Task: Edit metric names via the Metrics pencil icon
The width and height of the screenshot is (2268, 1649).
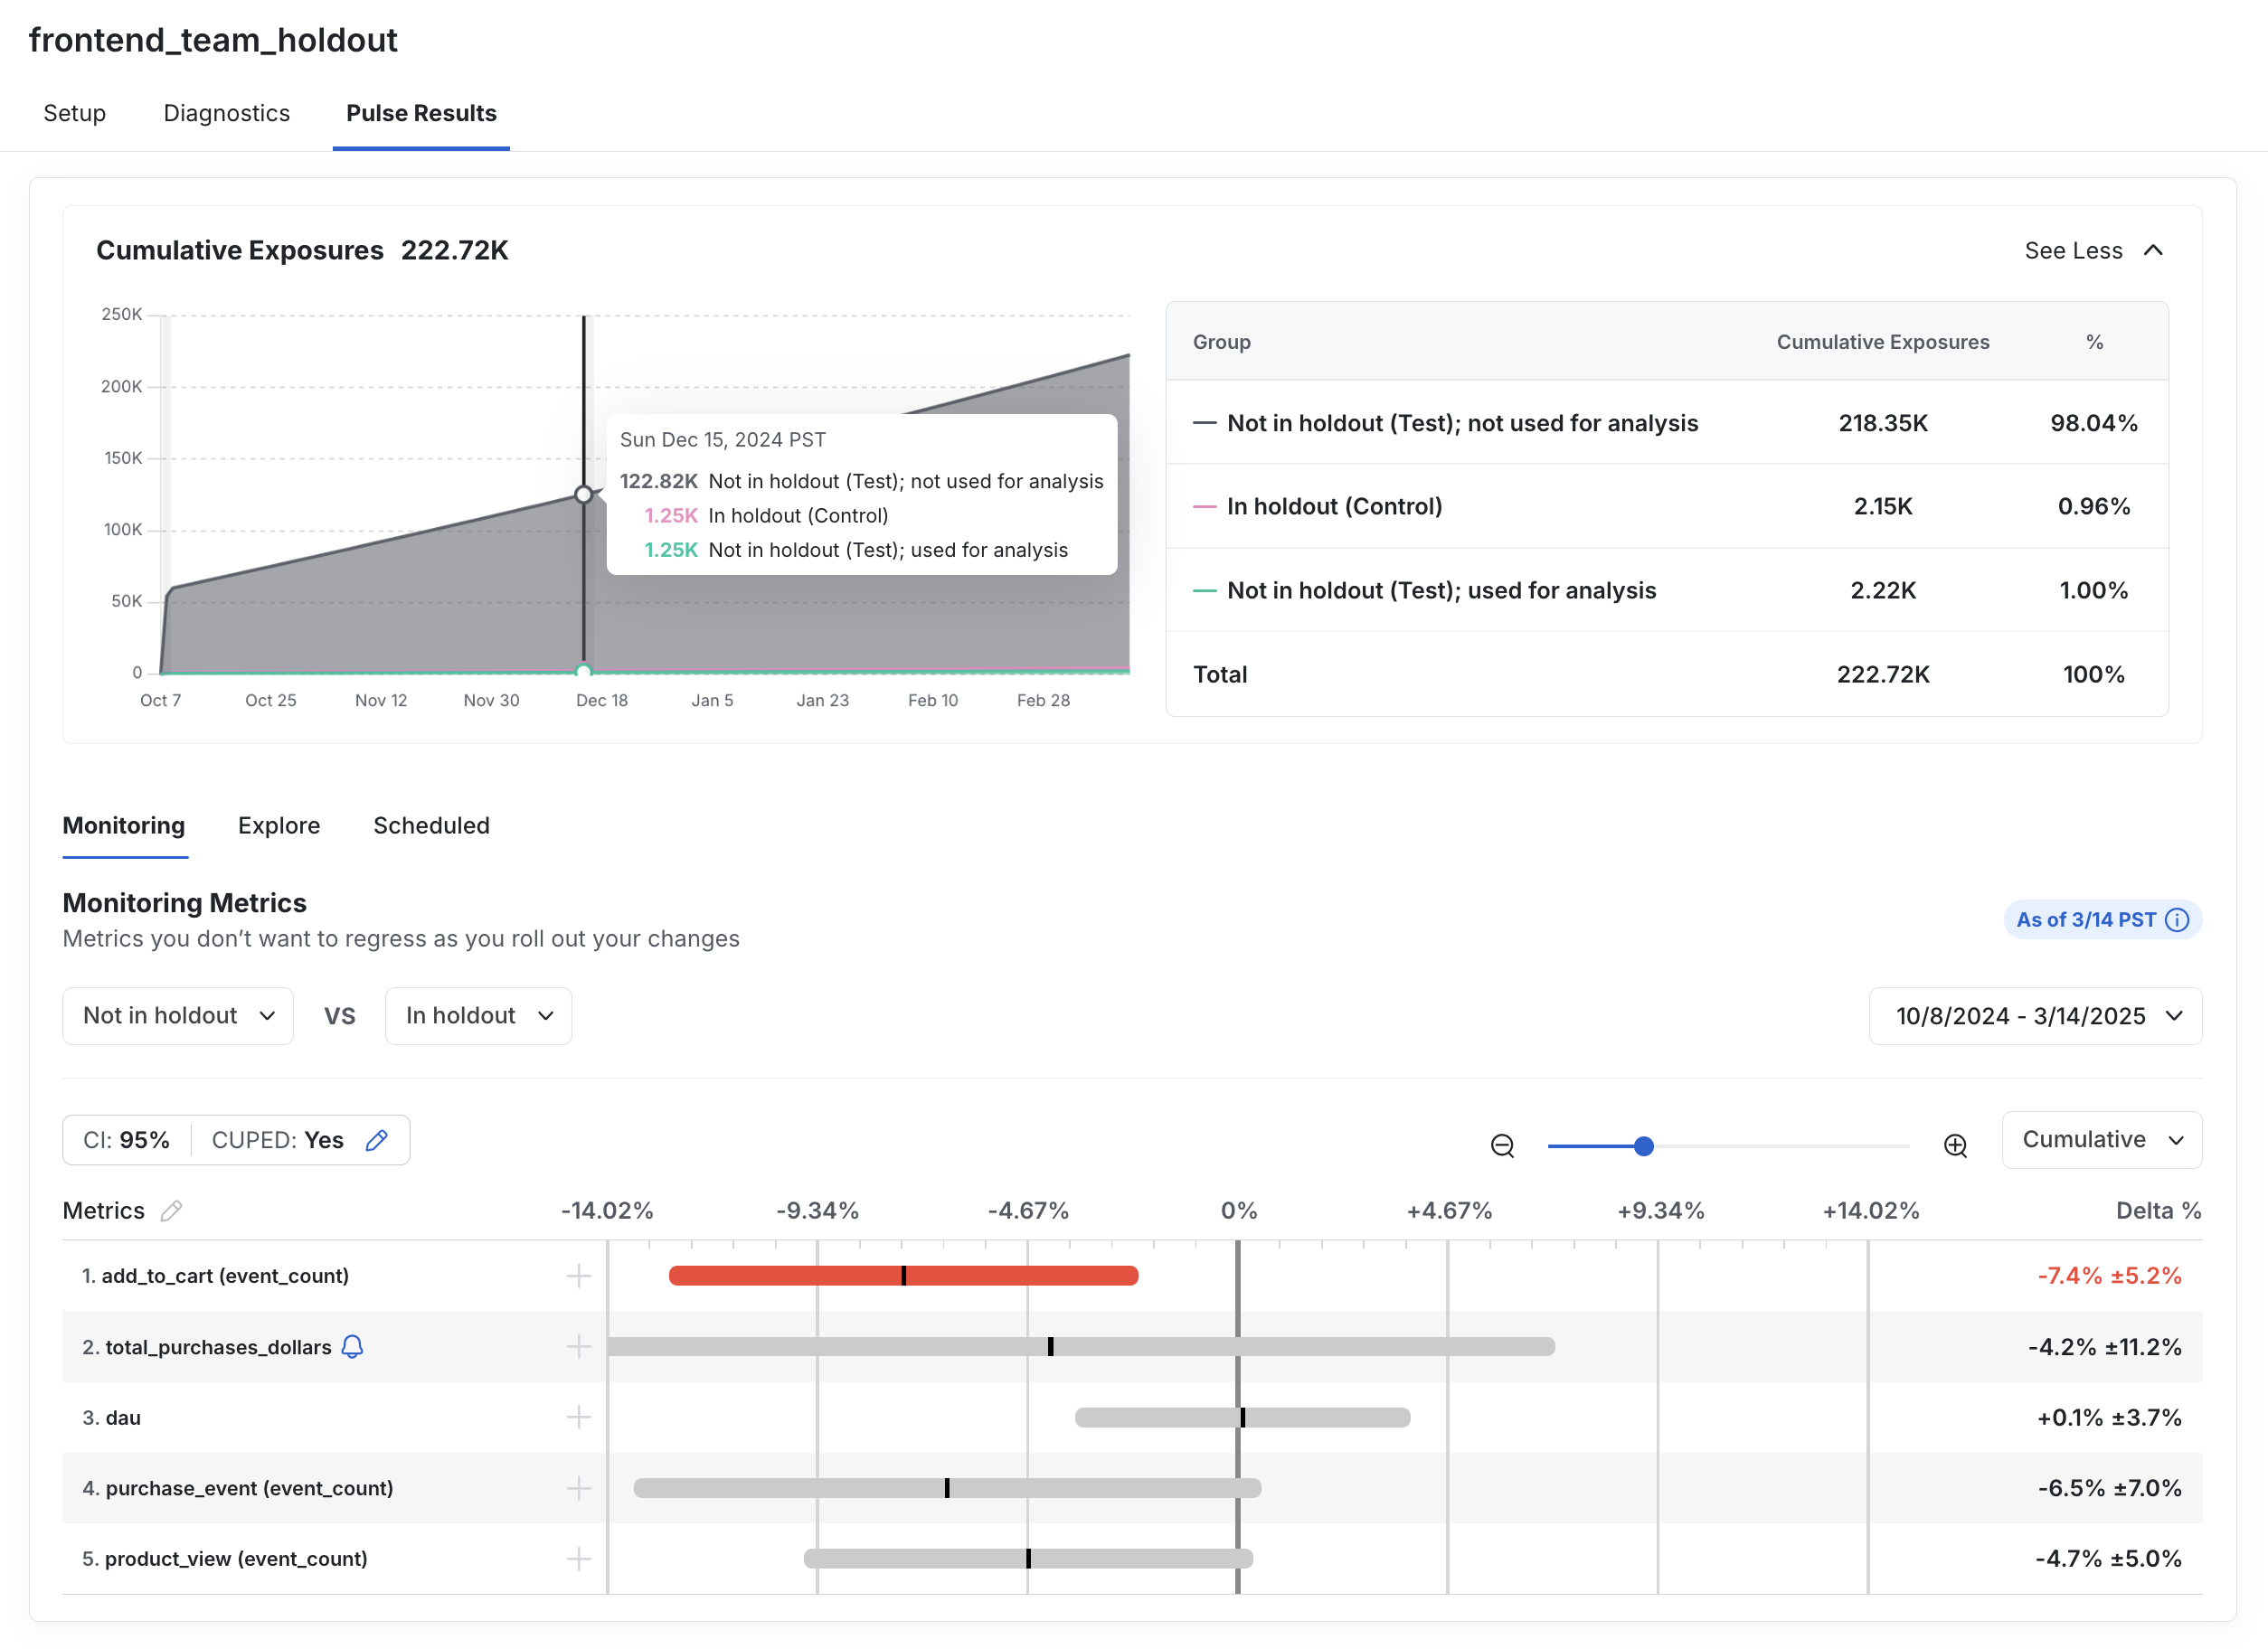Action: tap(172, 1211)
